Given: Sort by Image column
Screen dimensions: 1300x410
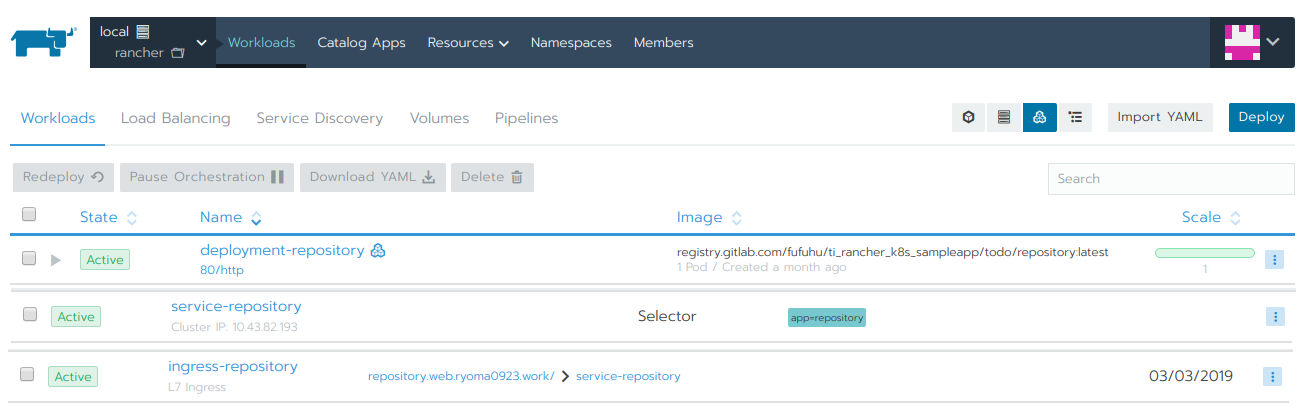Looking at the screenshot, I should 709,217.
